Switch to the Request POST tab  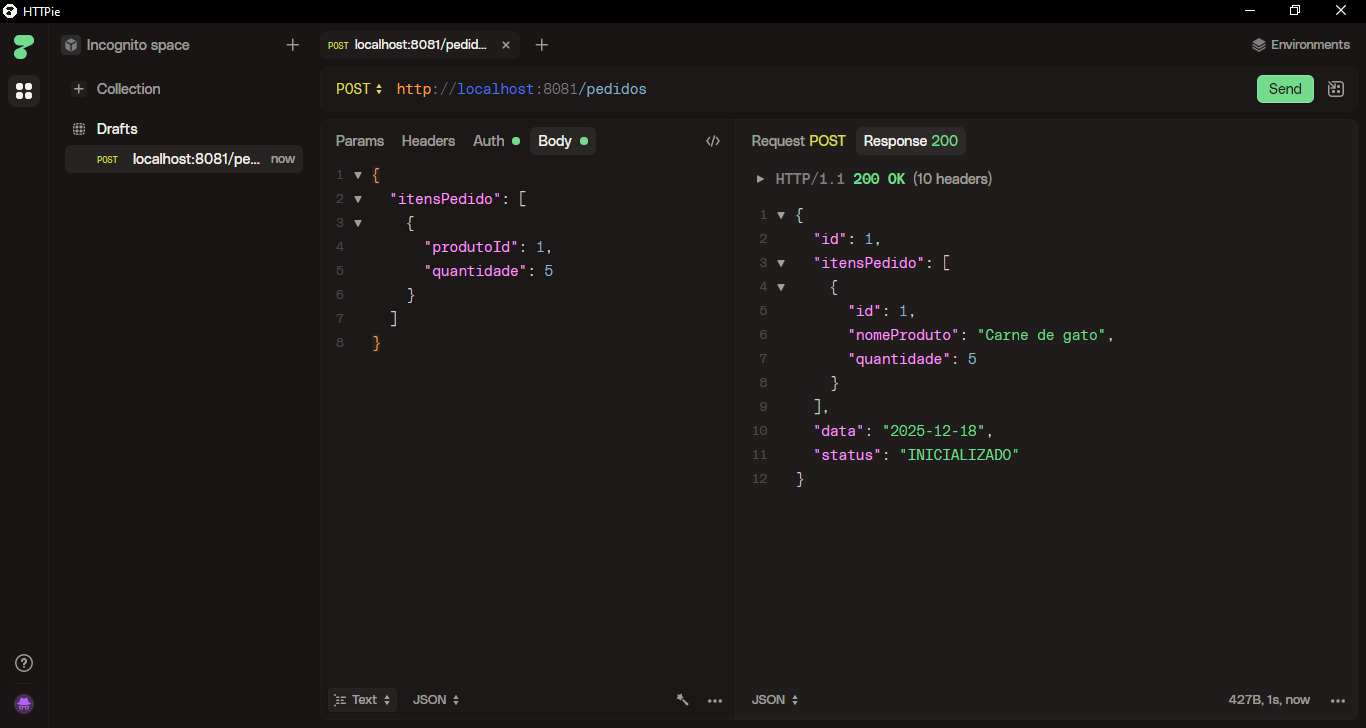[798, 141]
